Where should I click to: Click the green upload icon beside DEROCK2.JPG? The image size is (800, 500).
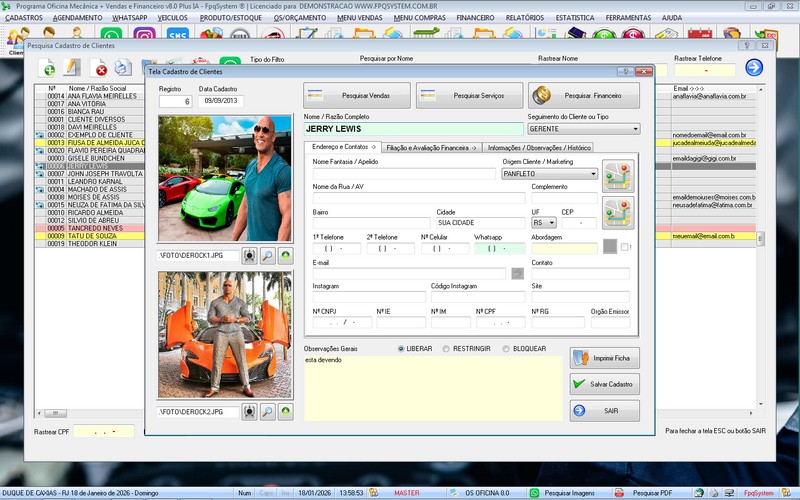pyautogui.click(x=287, y=411)
